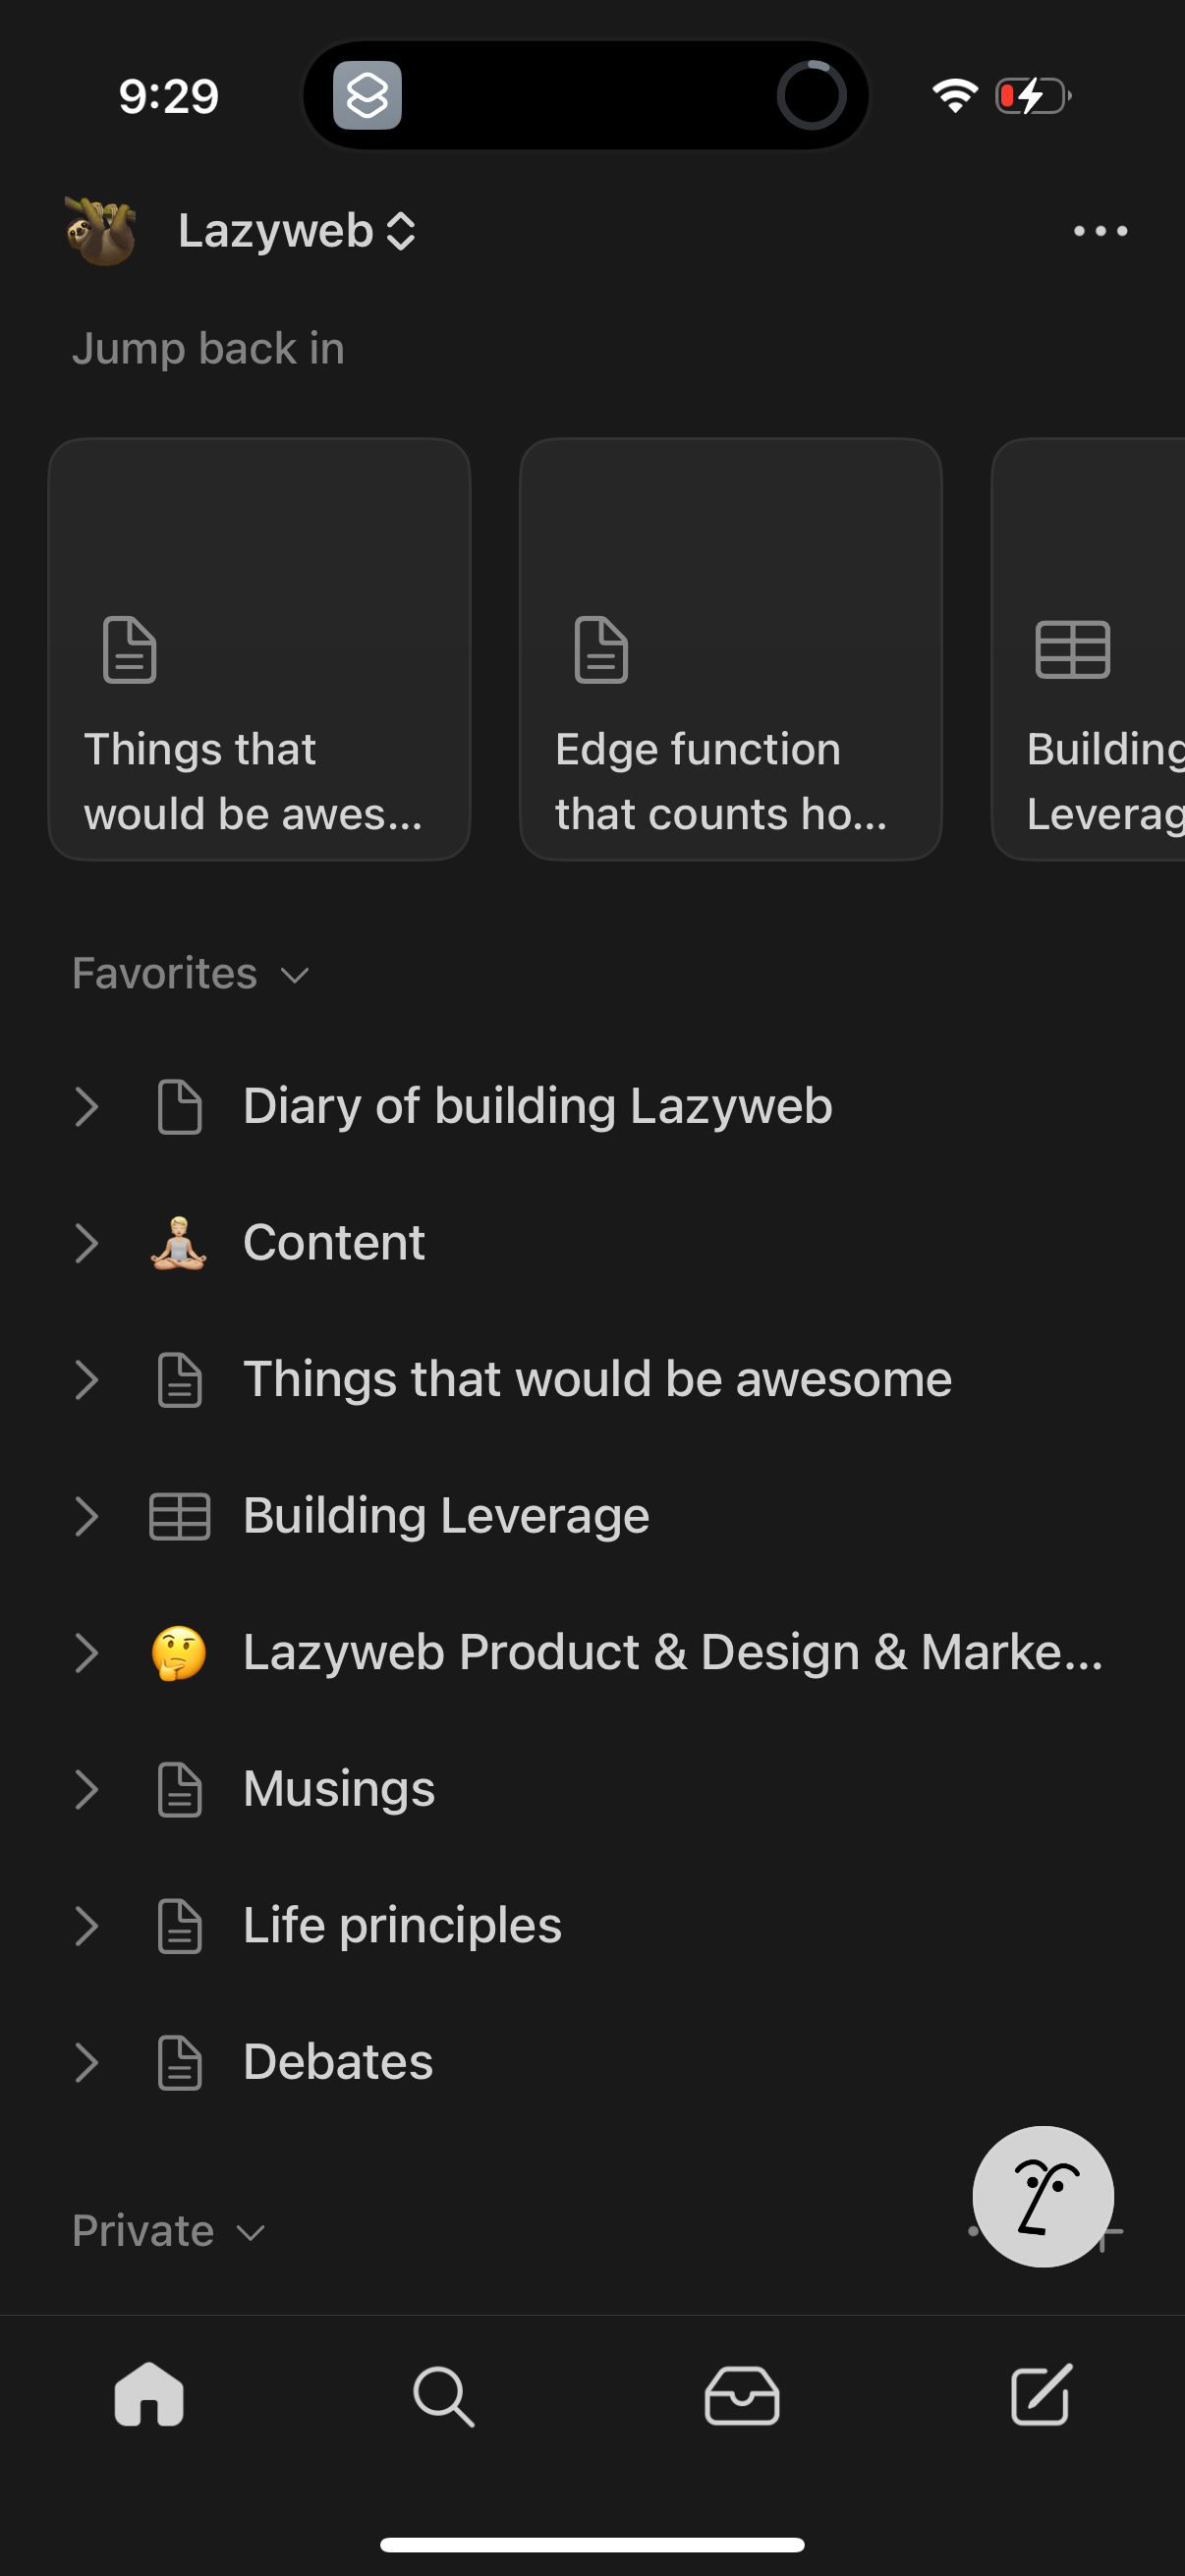Open the inbox from the bottom bar
Screen dimensions: 1185x2576
pos(740,2395)
